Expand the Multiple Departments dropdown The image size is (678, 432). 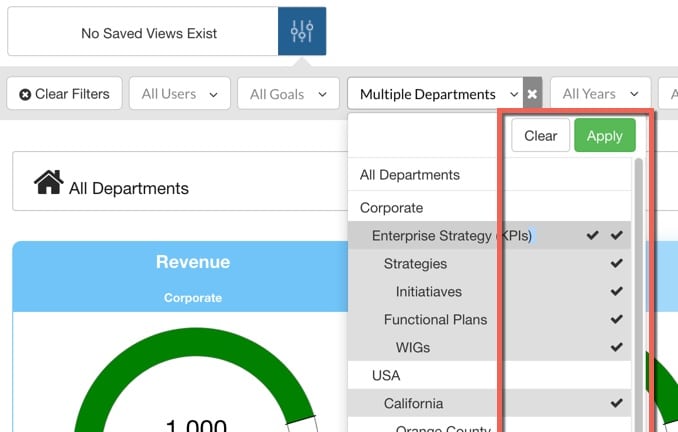(436, 94)
